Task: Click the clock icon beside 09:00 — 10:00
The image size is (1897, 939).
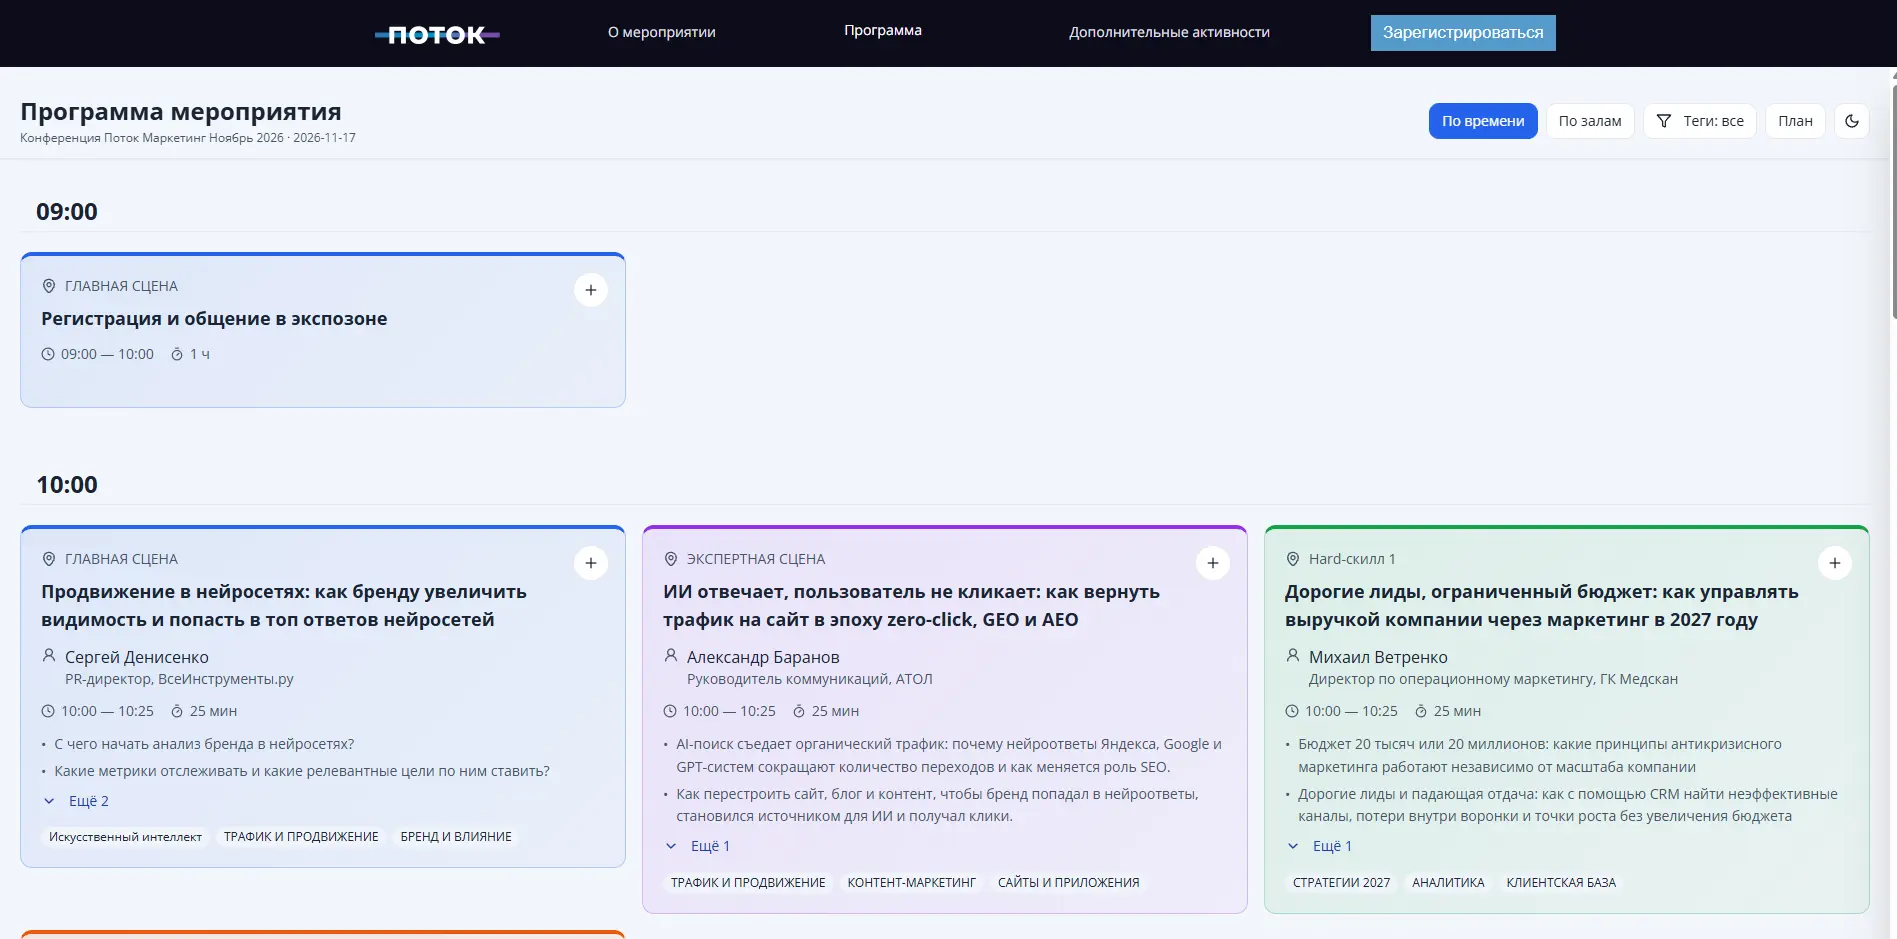Action: [x=48, y=354]
